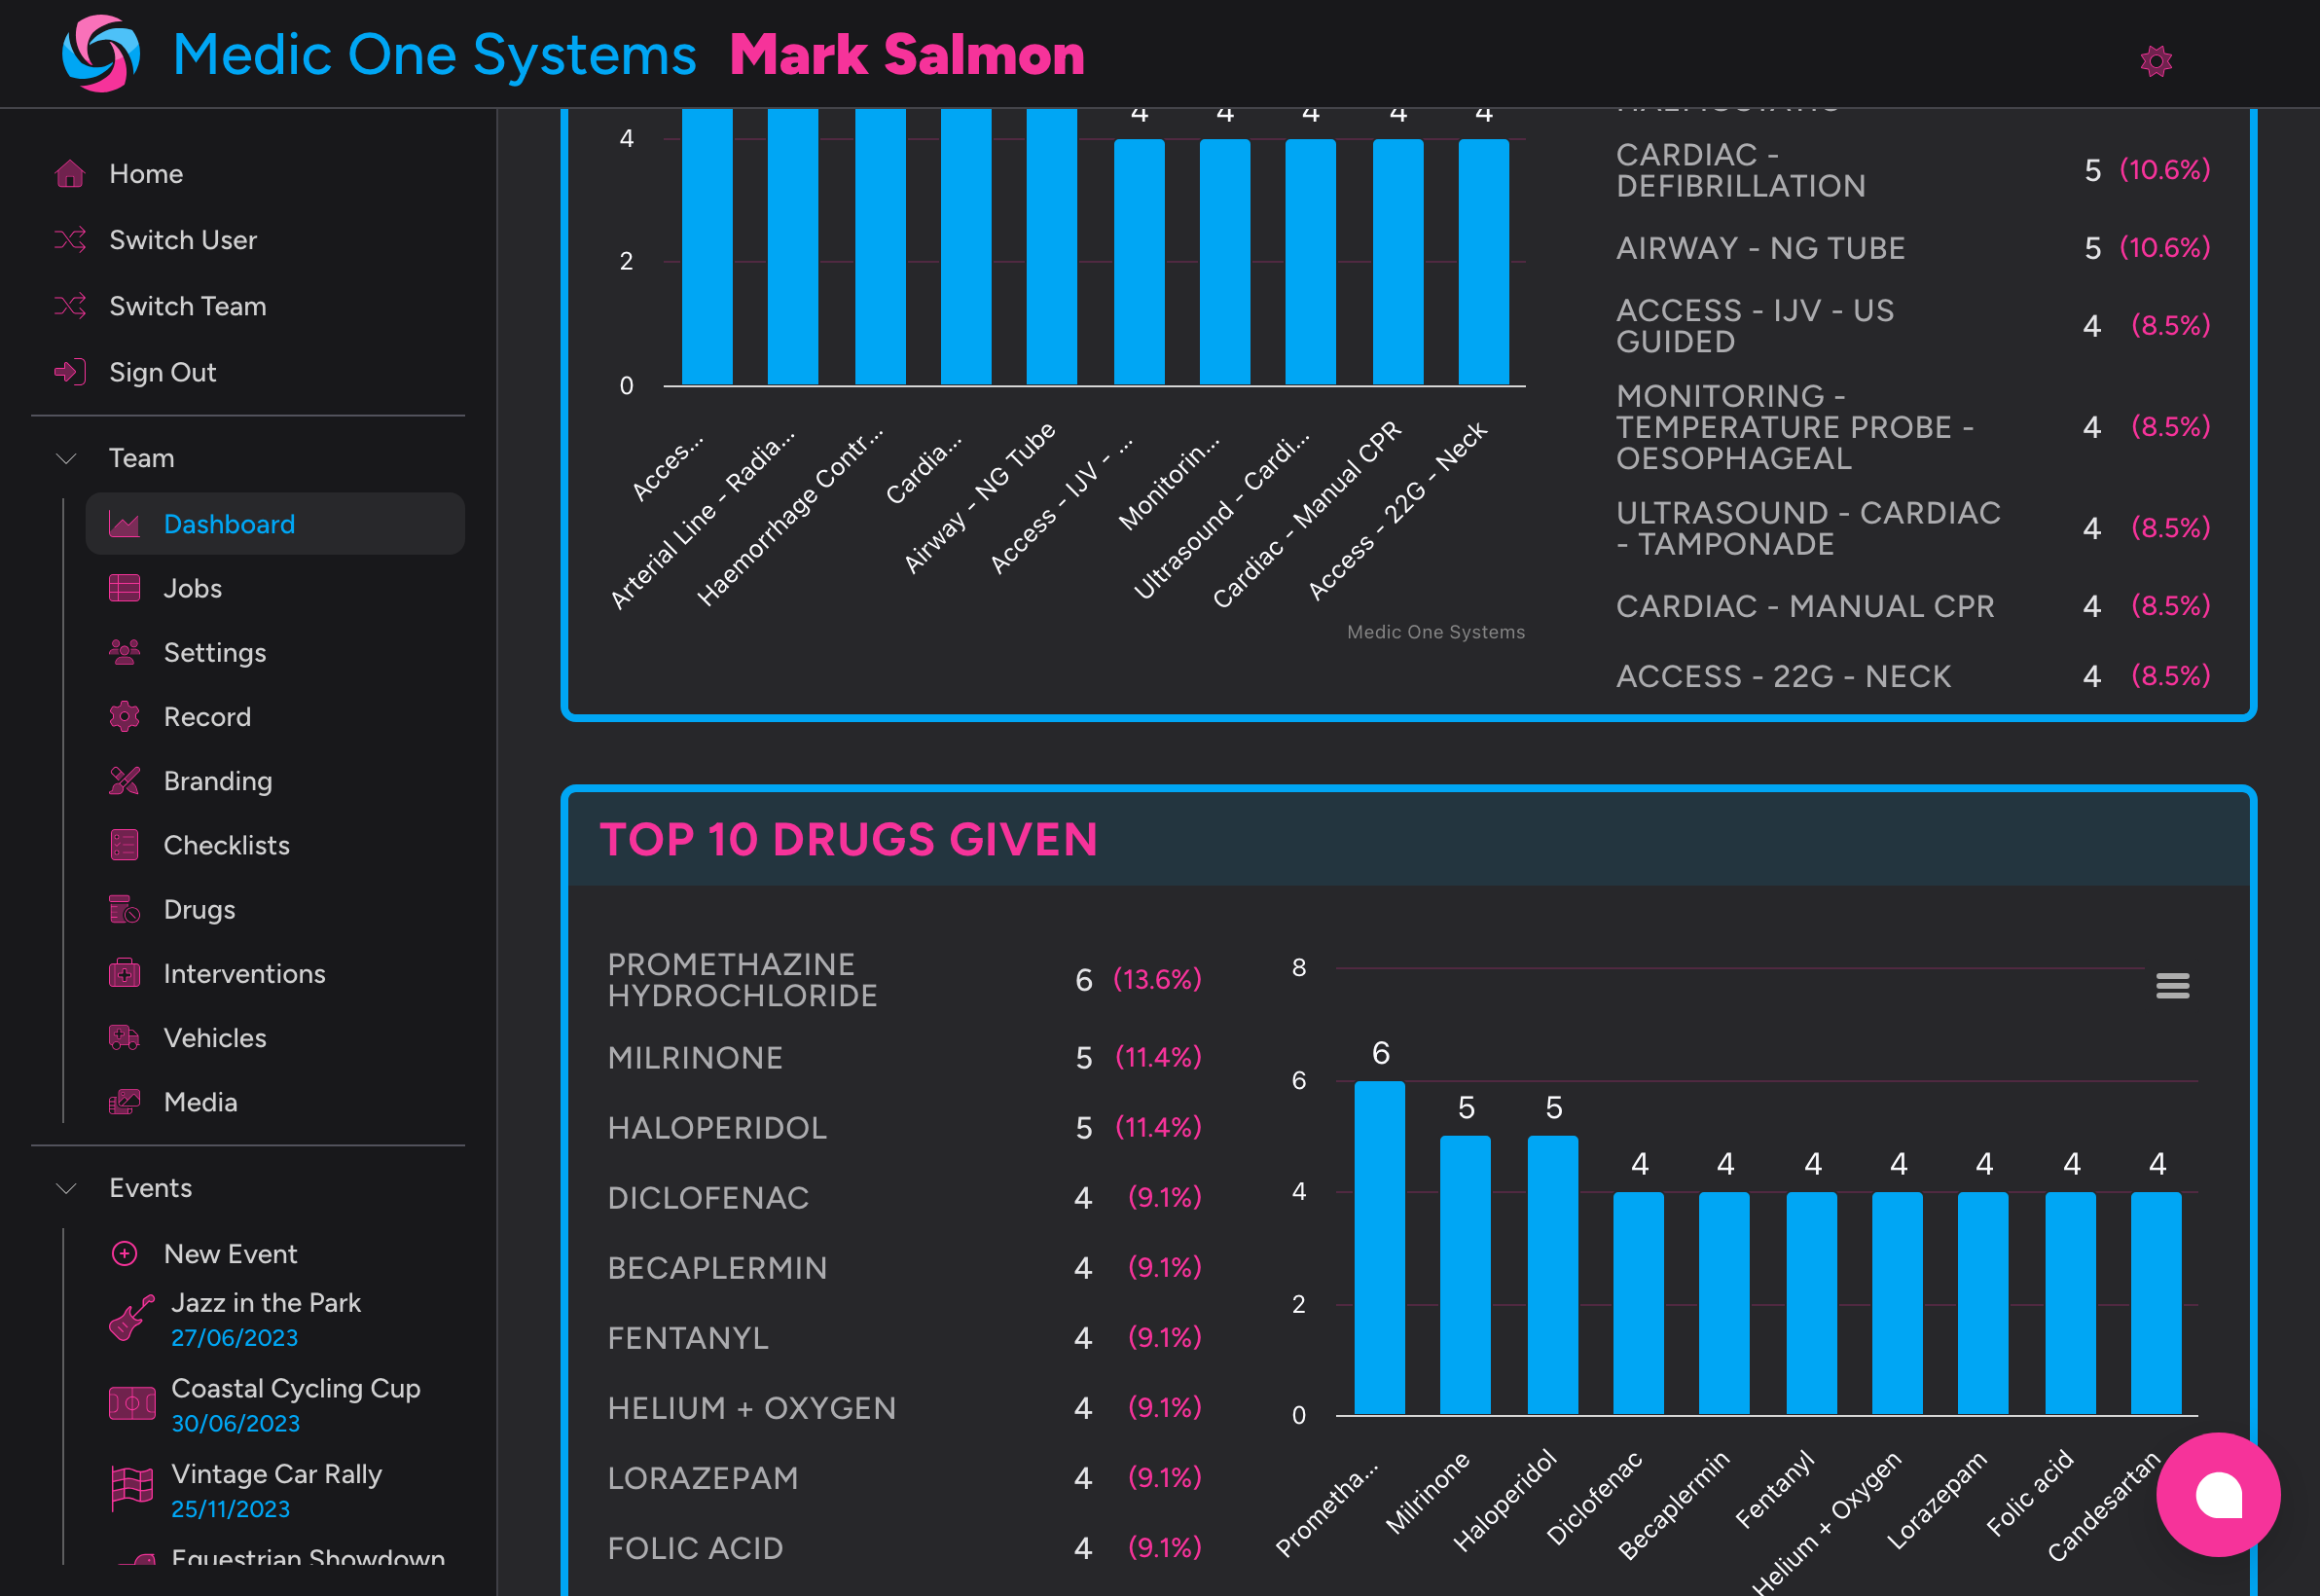The image size is (2320, 1596).
Task: Open the drugs chart hamburger menu
Action: pos(2172,986)
